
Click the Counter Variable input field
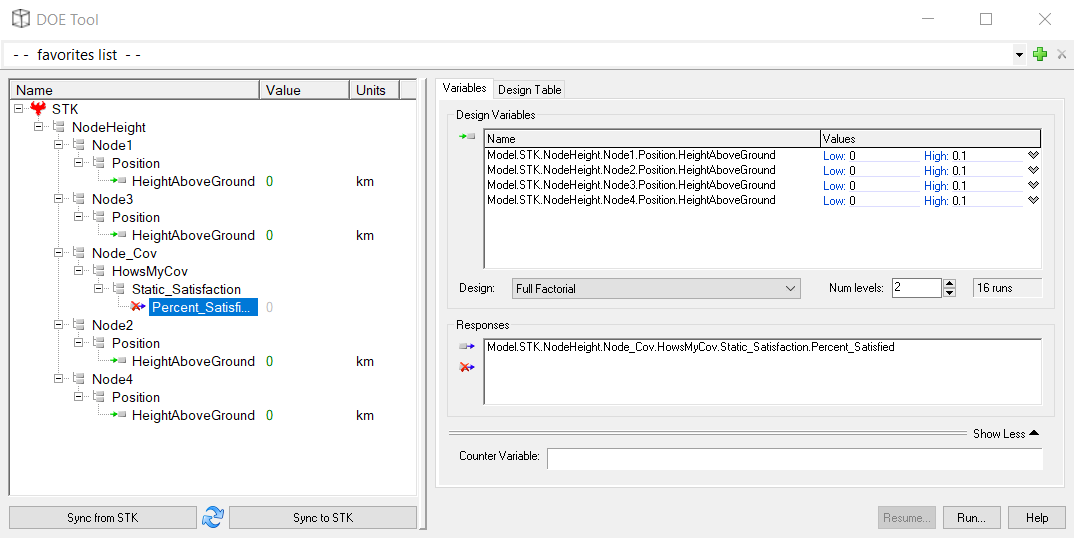(794, 458)
